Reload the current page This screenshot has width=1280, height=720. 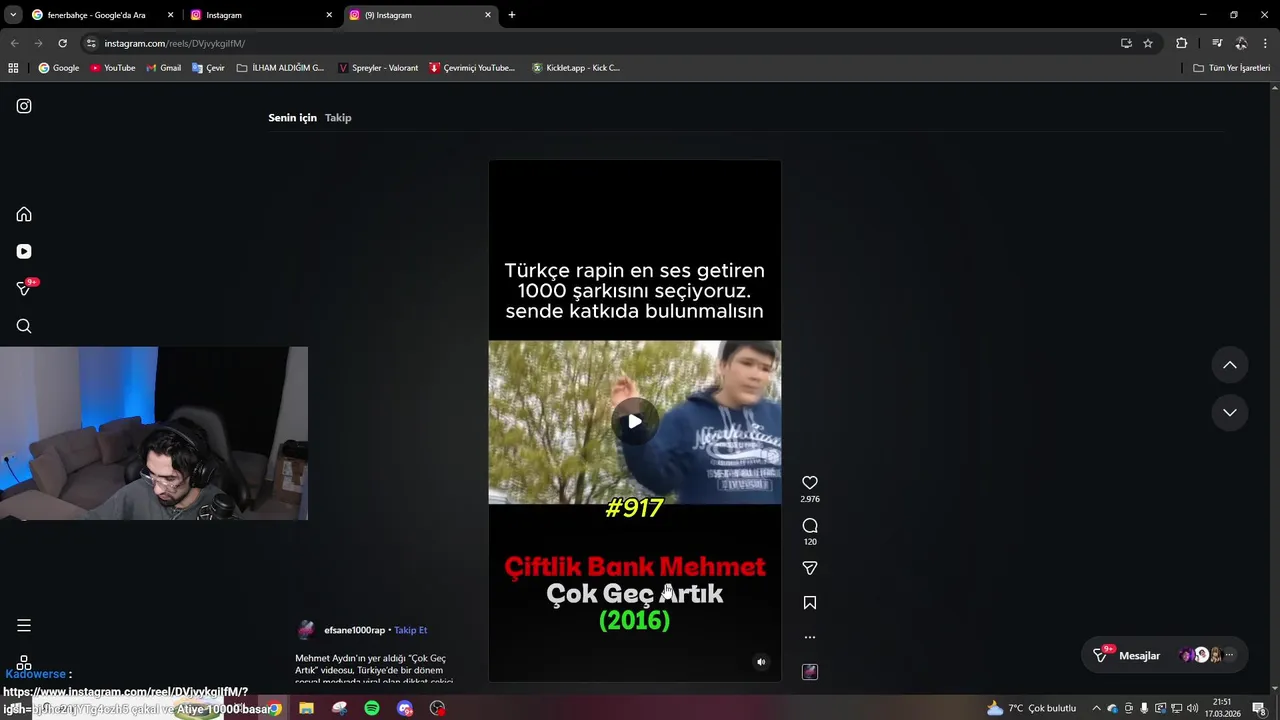click(x=62, y=43)
